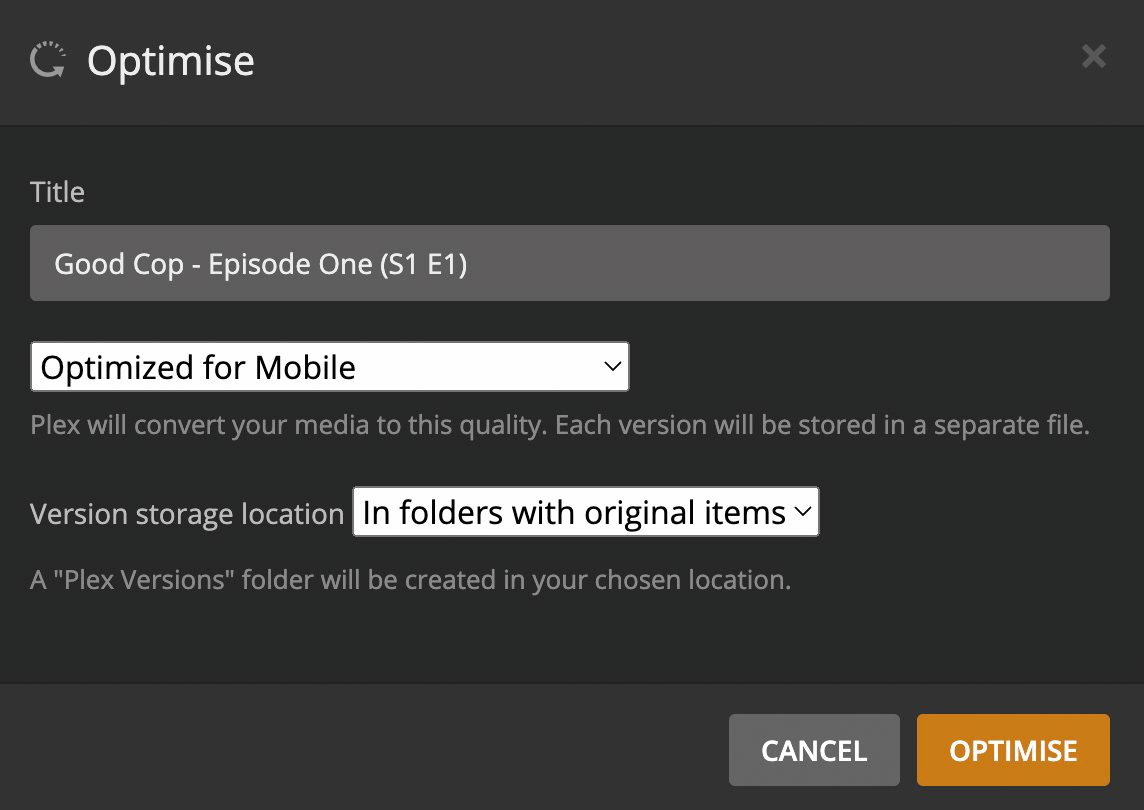Click the Good Cop - Episode One text

point(214,264)
